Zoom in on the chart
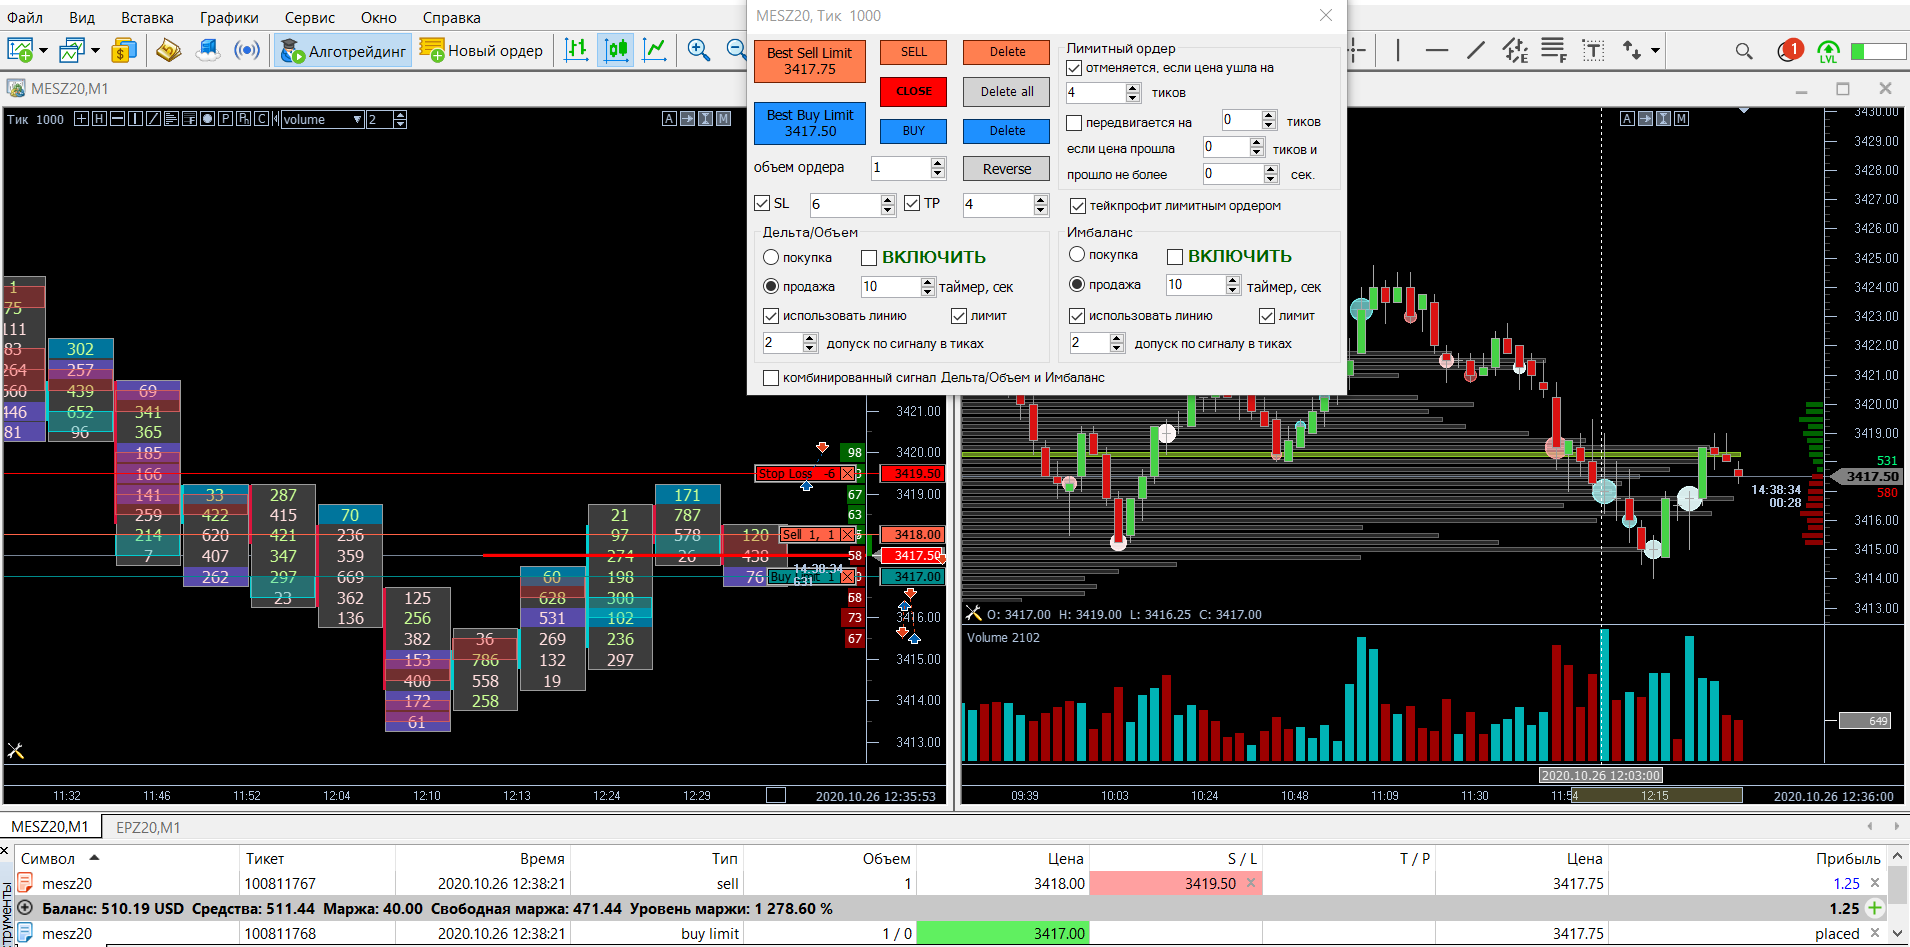1910x947 pixels. 699,50
